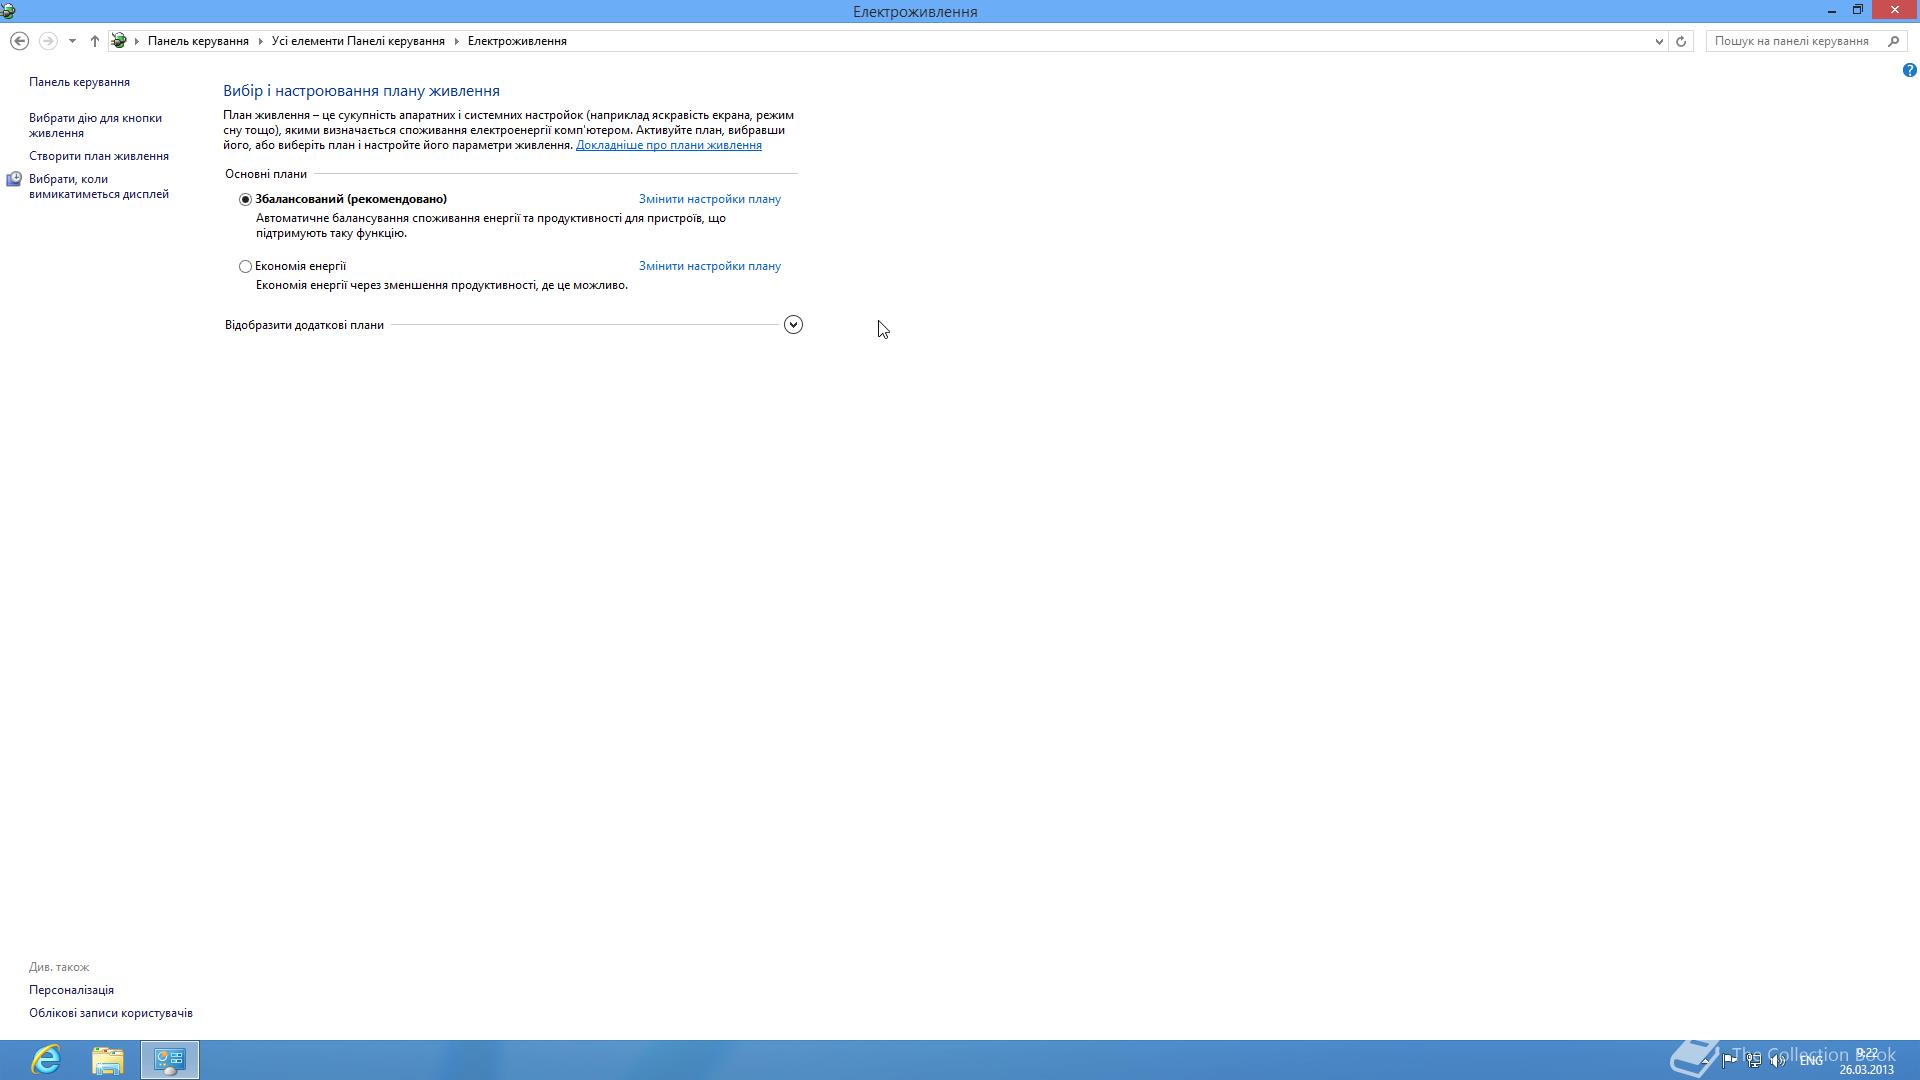
Task: Click the Action Center flag tray icon
Action: 1729,1060
